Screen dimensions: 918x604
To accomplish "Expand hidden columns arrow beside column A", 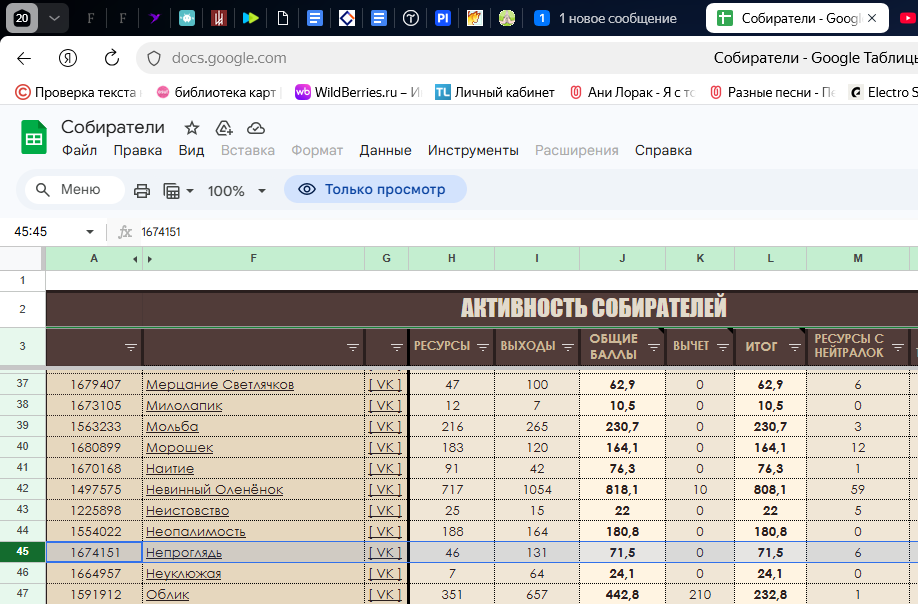I will point(135,259).
